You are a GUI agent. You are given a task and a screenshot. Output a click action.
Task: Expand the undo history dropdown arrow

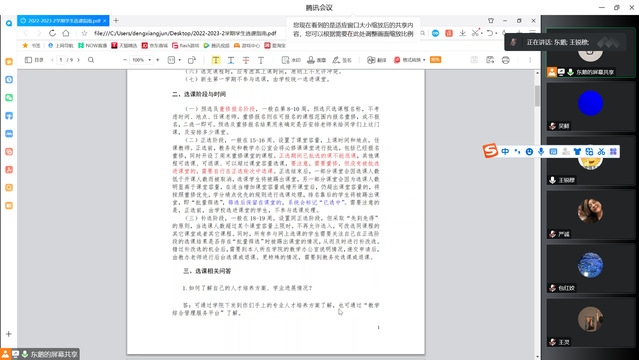[x=496, y=33]
